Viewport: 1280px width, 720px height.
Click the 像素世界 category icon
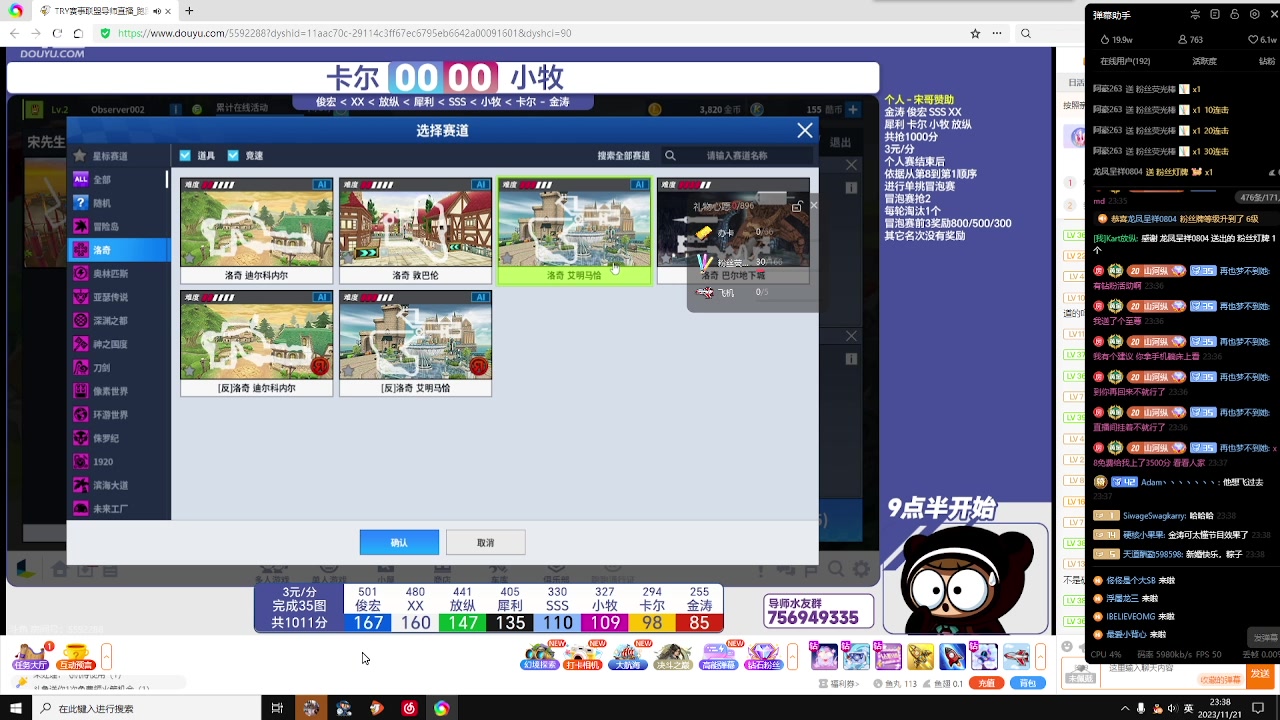[81, 391]
